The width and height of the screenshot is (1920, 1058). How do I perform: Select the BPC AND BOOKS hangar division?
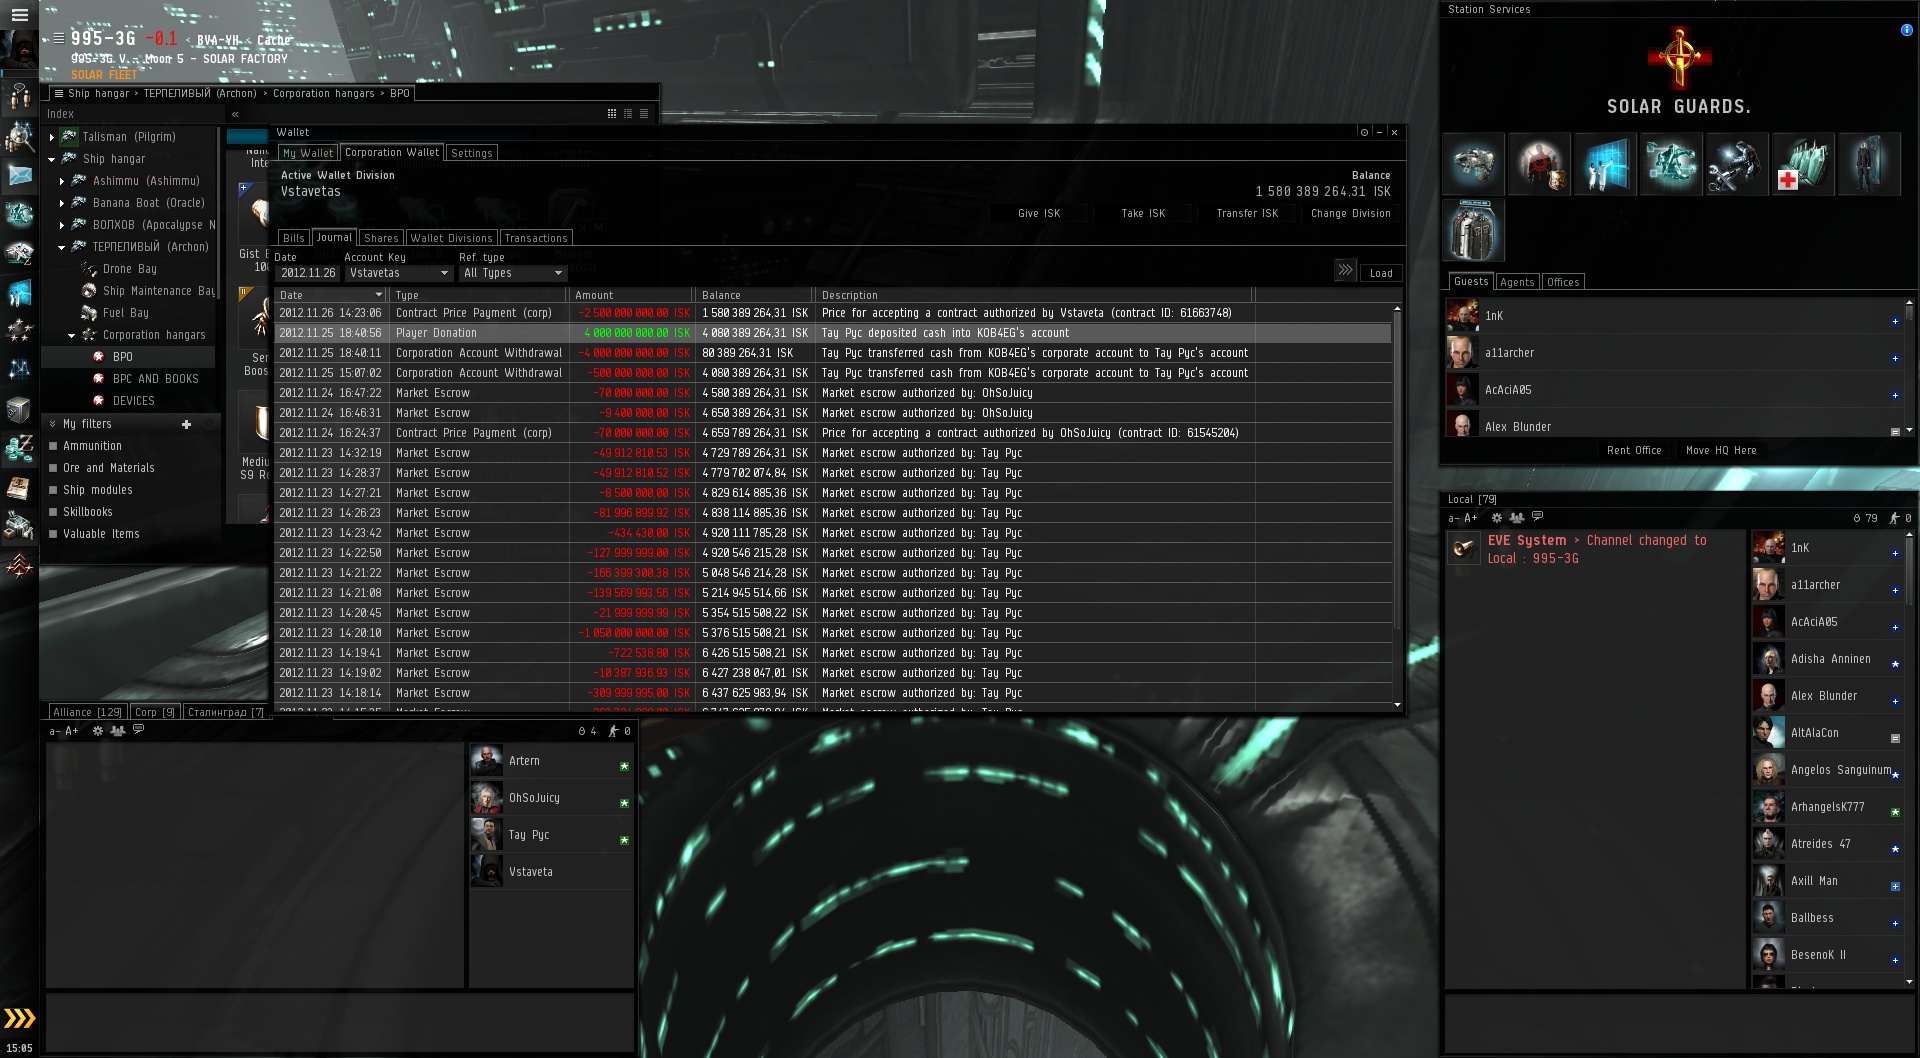coord(155,379)
